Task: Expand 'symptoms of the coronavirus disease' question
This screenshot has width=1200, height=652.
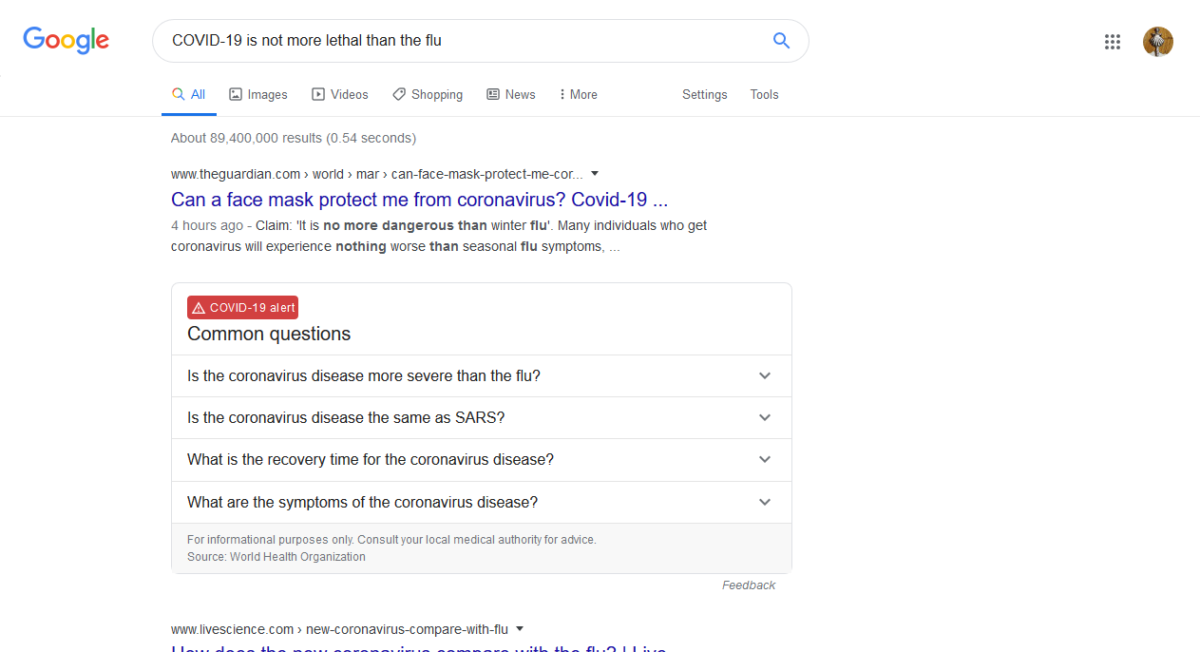Action: (481, 502)
